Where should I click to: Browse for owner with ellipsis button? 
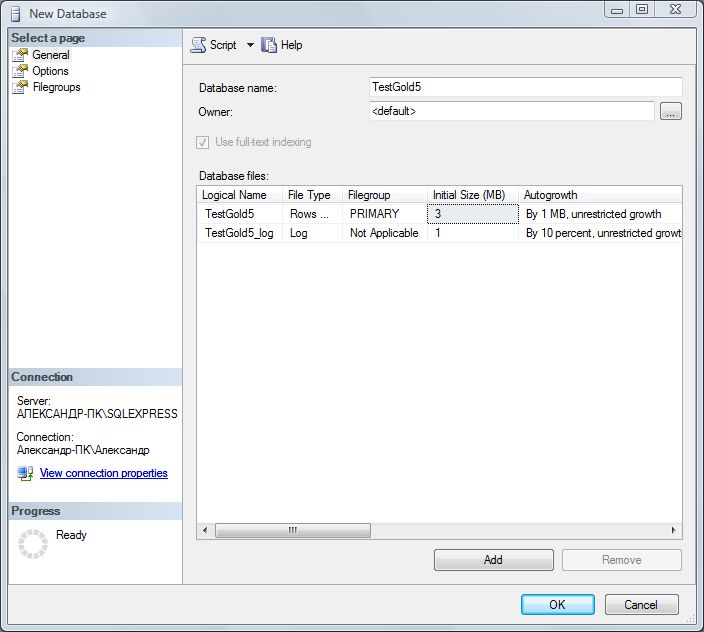click(671, 112)
